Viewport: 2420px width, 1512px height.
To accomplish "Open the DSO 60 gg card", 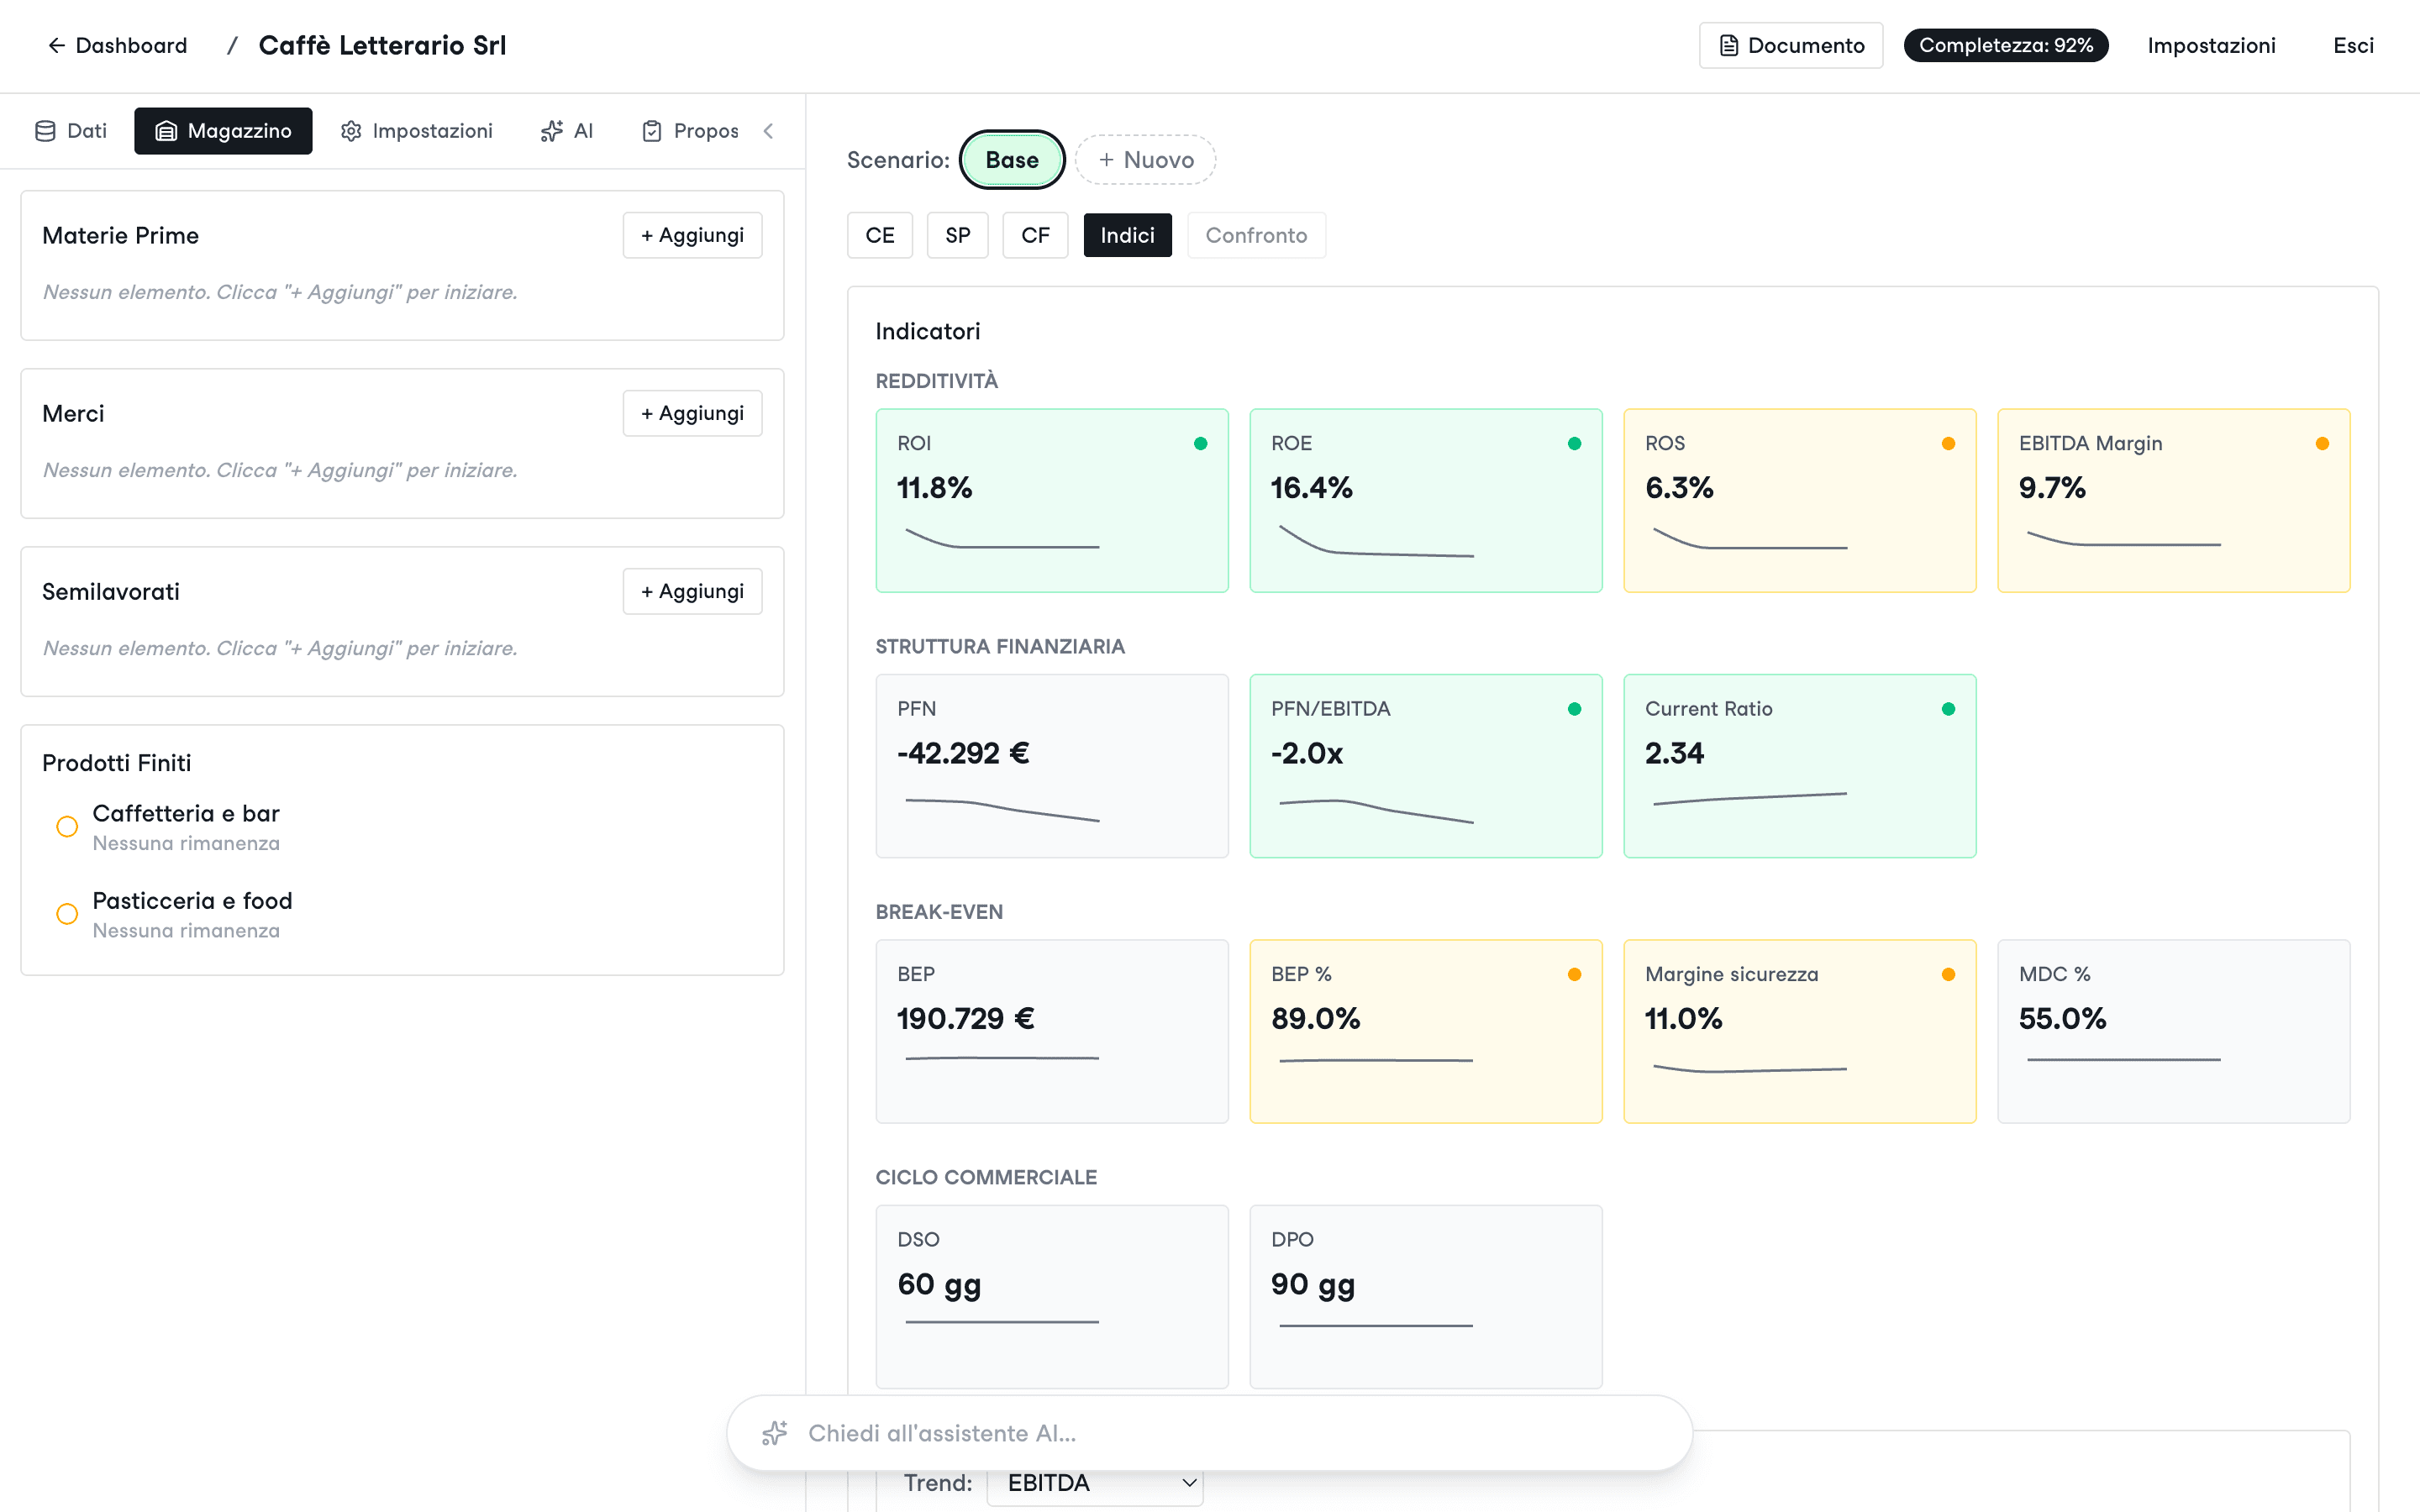I will pyautogui.click(x=1052, y=1297).
